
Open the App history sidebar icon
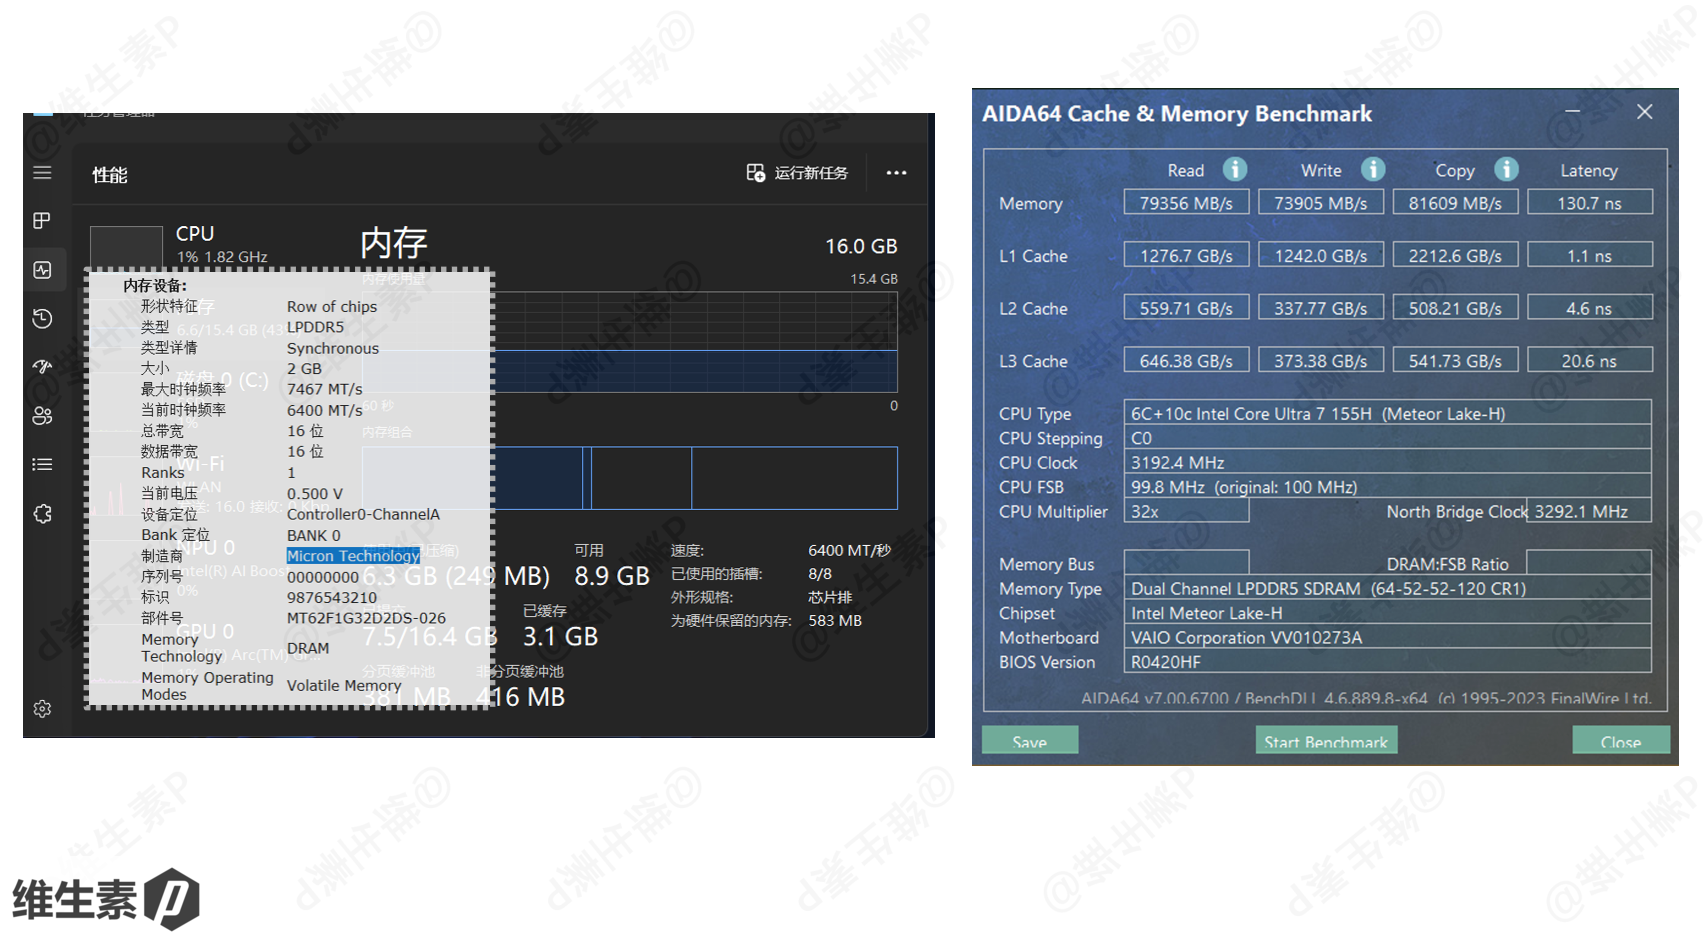42,319
